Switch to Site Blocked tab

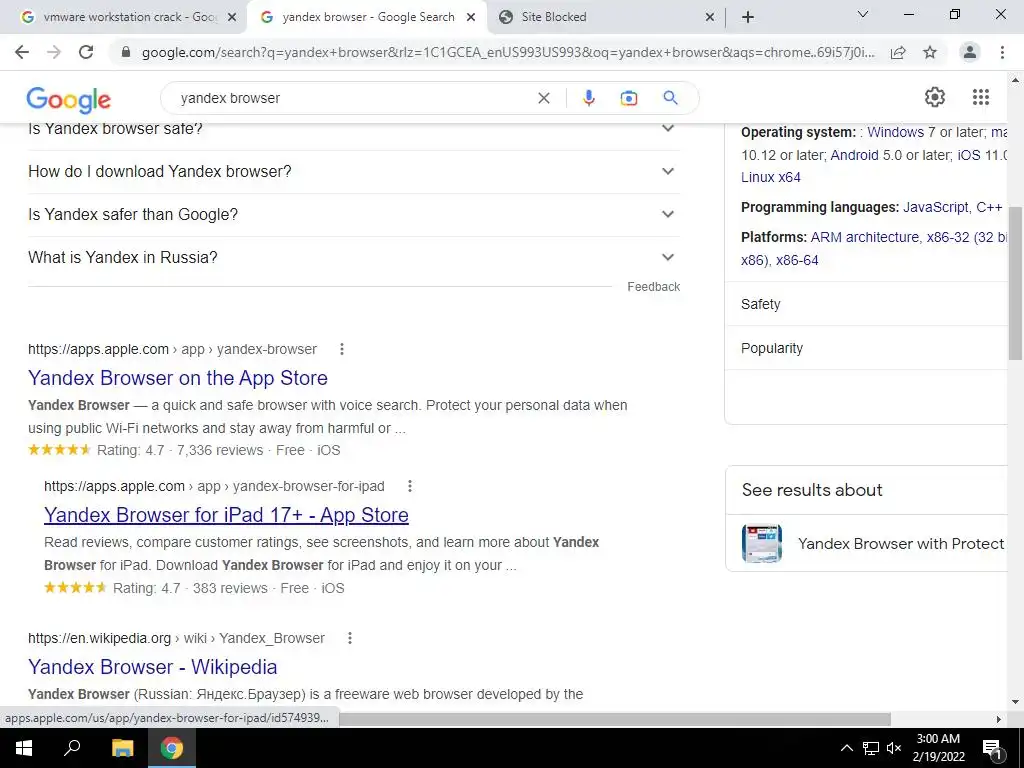[607, 18]
